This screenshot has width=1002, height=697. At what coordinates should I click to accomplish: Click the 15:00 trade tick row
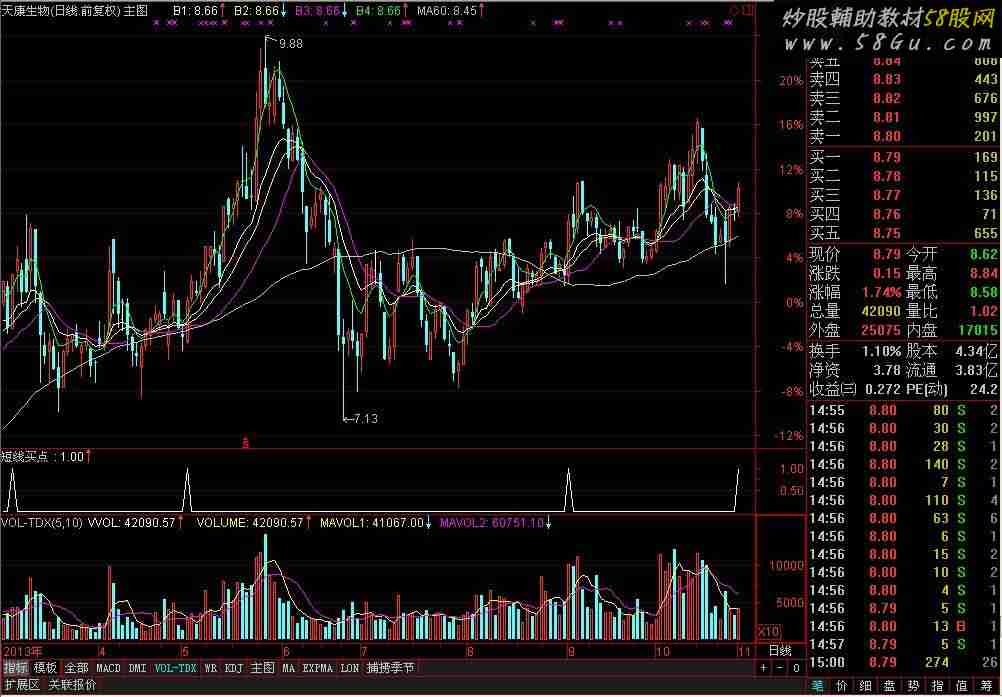(903, 662)
